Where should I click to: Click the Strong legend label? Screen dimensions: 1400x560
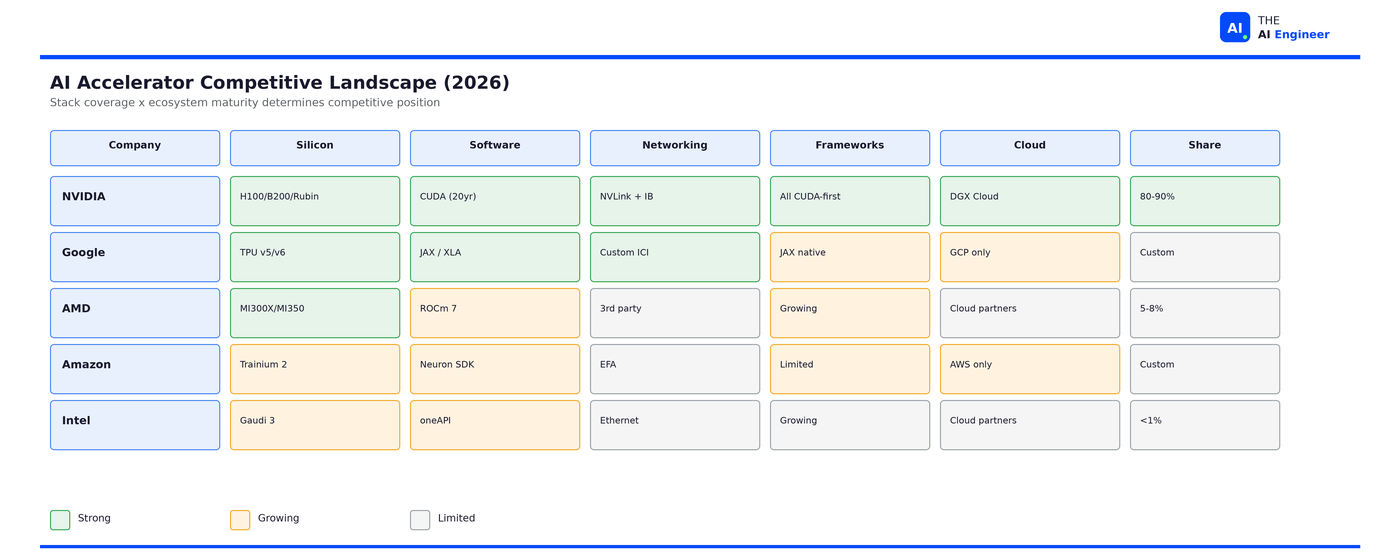point(94,519)
